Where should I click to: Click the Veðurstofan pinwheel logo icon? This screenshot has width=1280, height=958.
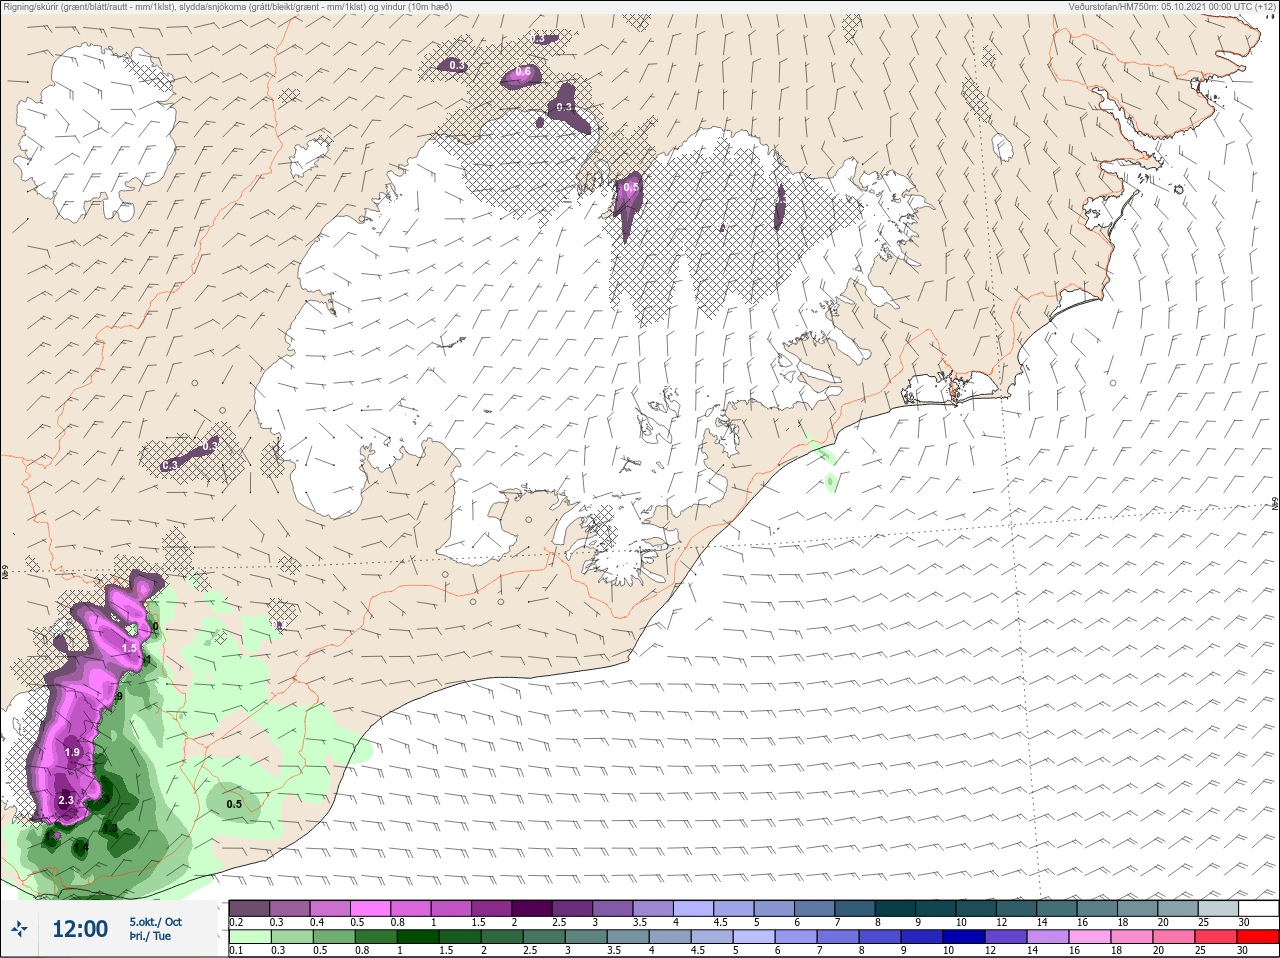coord(19,929)
